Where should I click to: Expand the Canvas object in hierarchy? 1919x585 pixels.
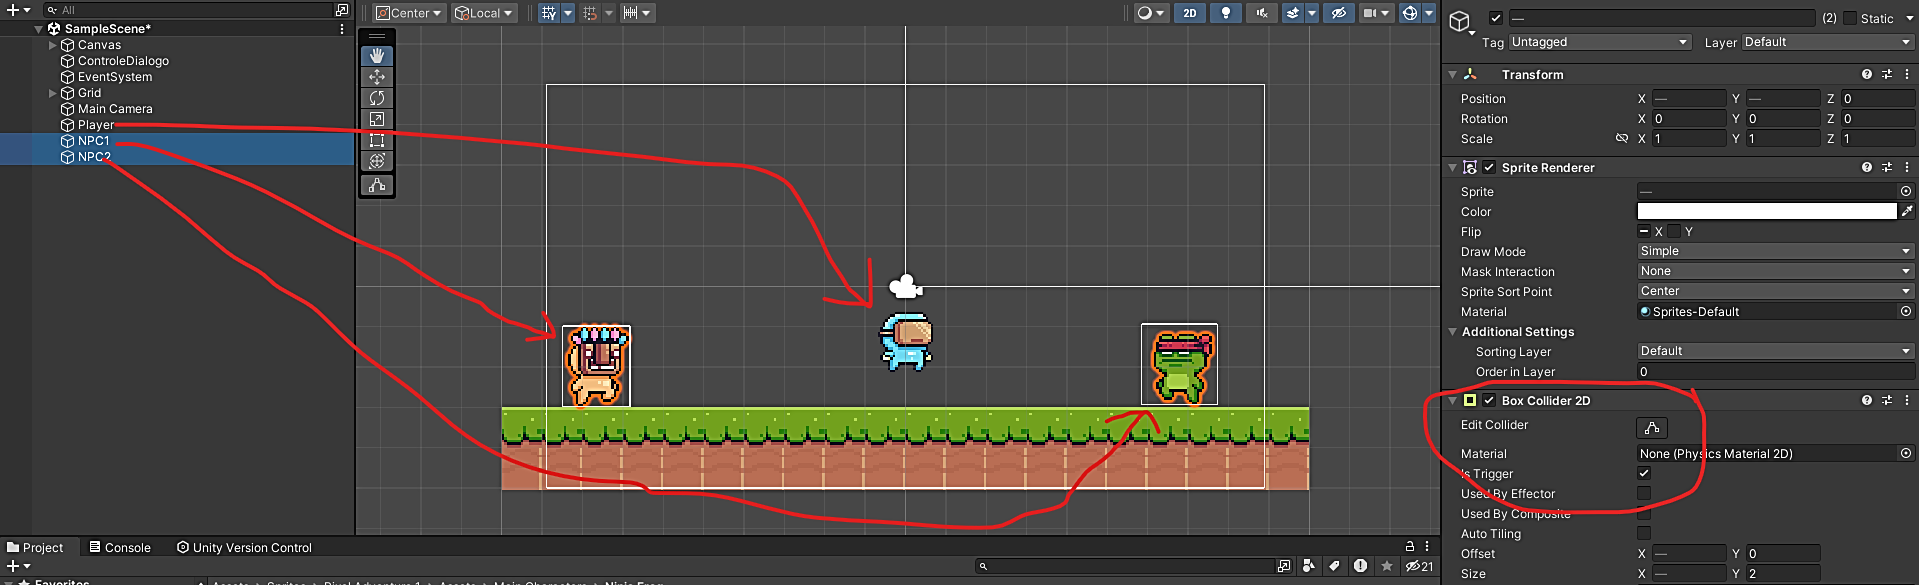53,45
